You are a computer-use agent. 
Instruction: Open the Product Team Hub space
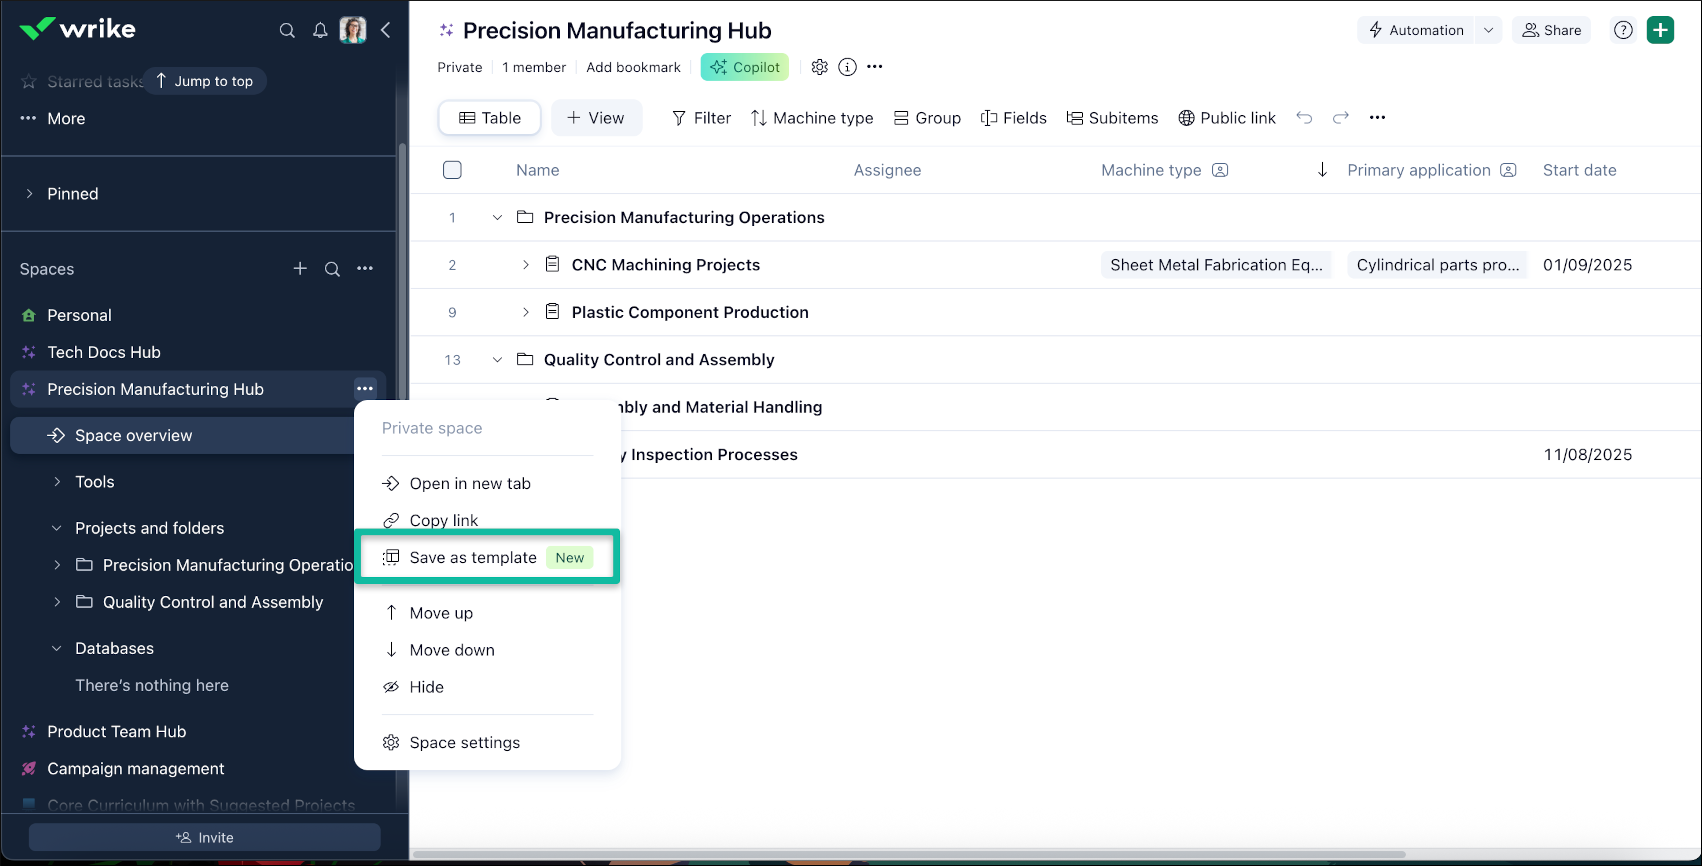[116, 731]
